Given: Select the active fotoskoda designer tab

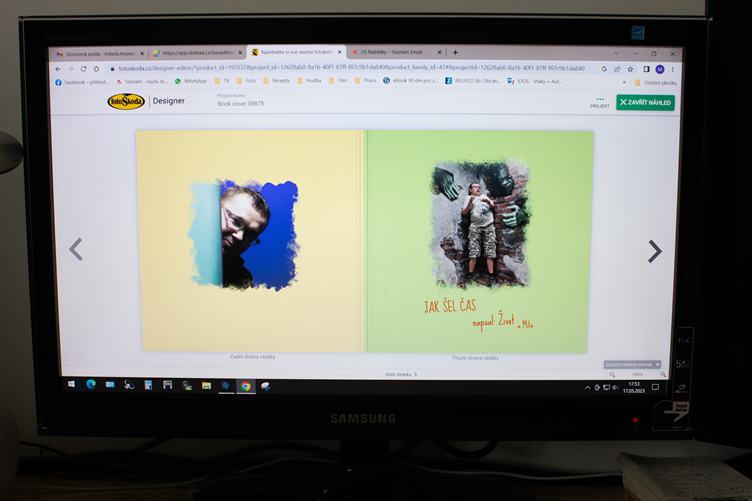Looking at the screenshot, I should (294, 52).
